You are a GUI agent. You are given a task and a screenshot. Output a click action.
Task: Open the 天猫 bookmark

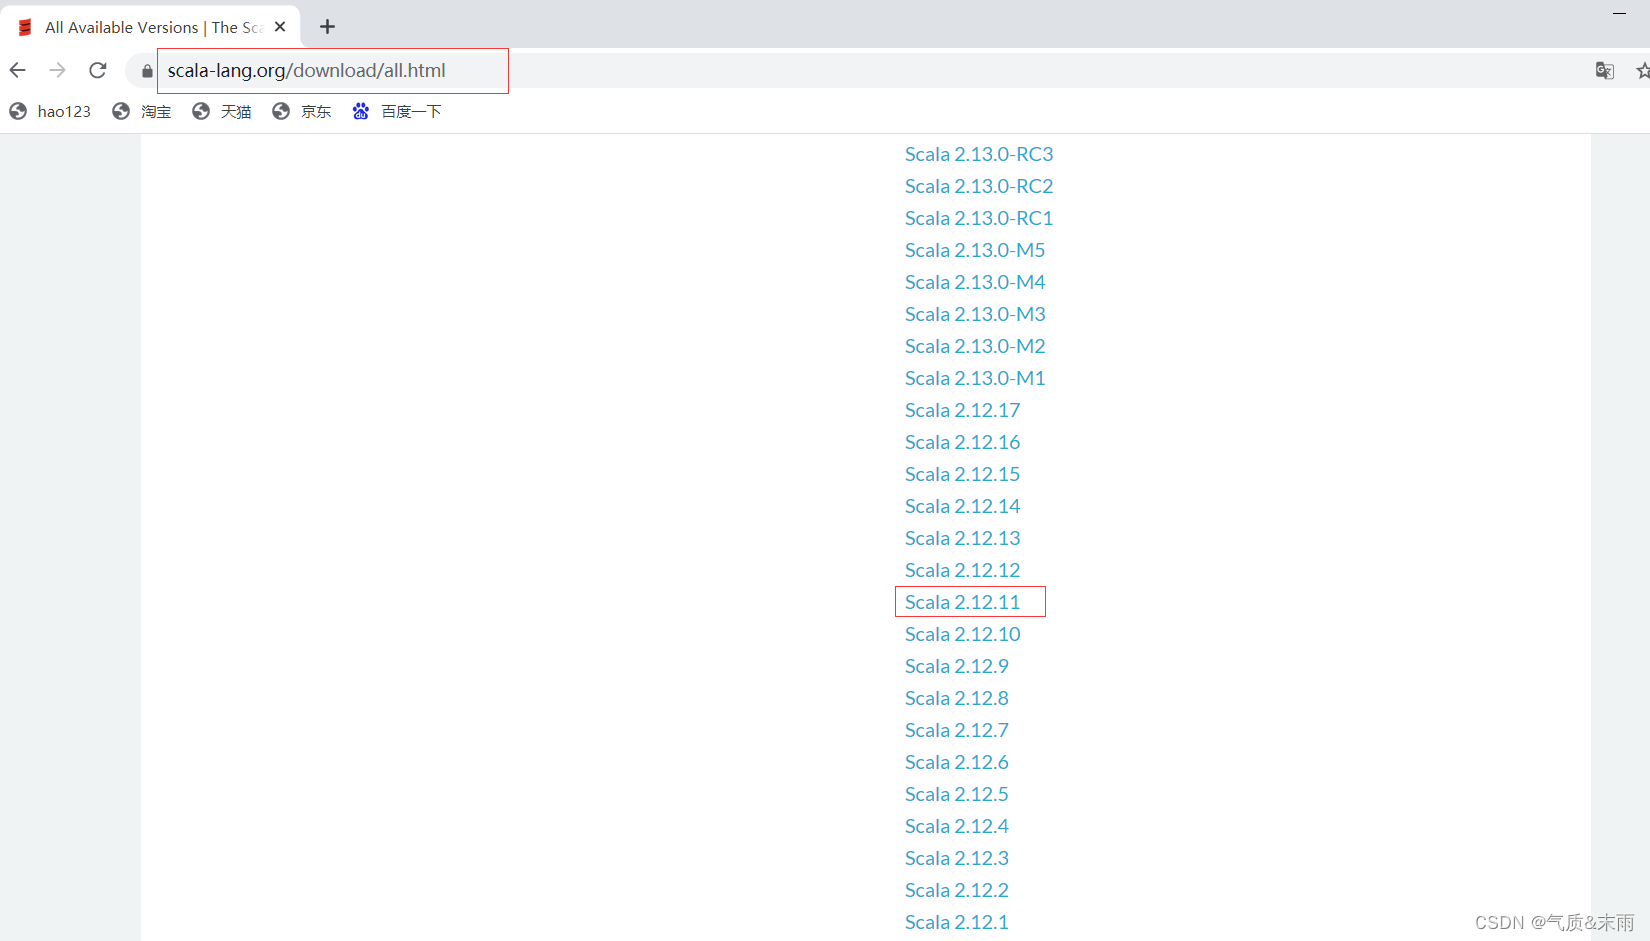222,111
